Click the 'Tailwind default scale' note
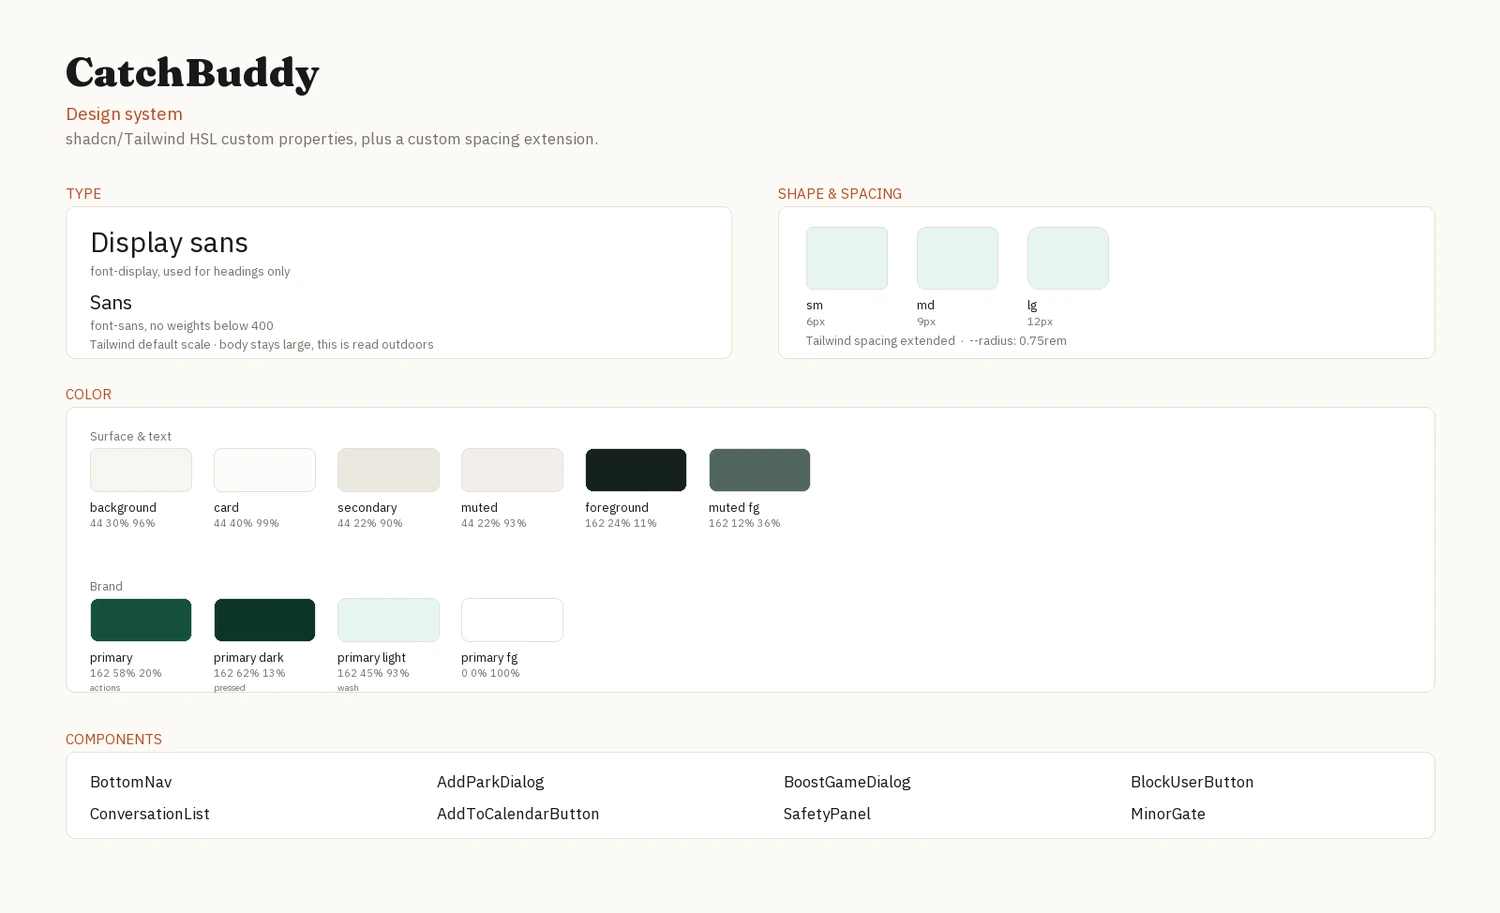The height and width of the screenshot is (913, 1500). [x=150, y=345]
